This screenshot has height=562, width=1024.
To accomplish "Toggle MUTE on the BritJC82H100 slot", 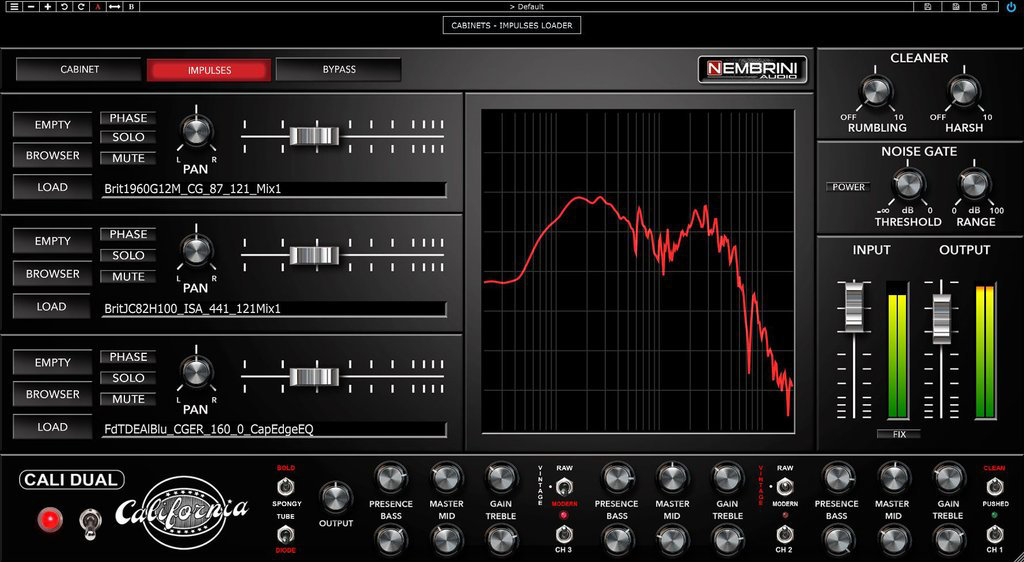I will pos(128,277).
